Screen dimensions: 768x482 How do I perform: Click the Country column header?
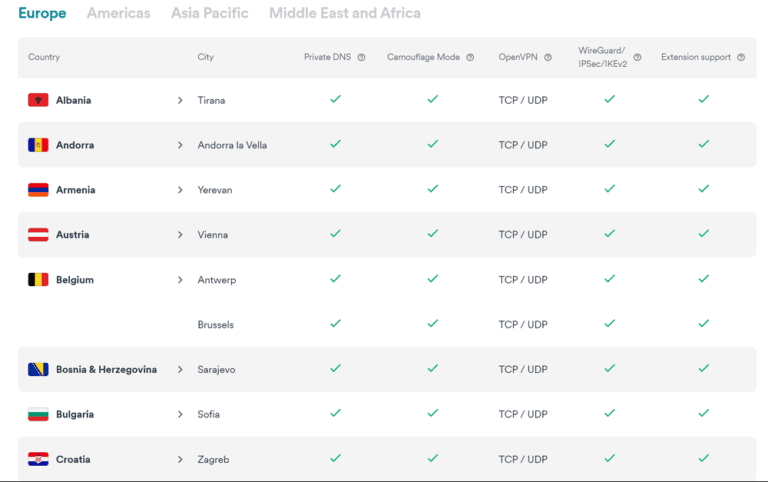point(44,58)
